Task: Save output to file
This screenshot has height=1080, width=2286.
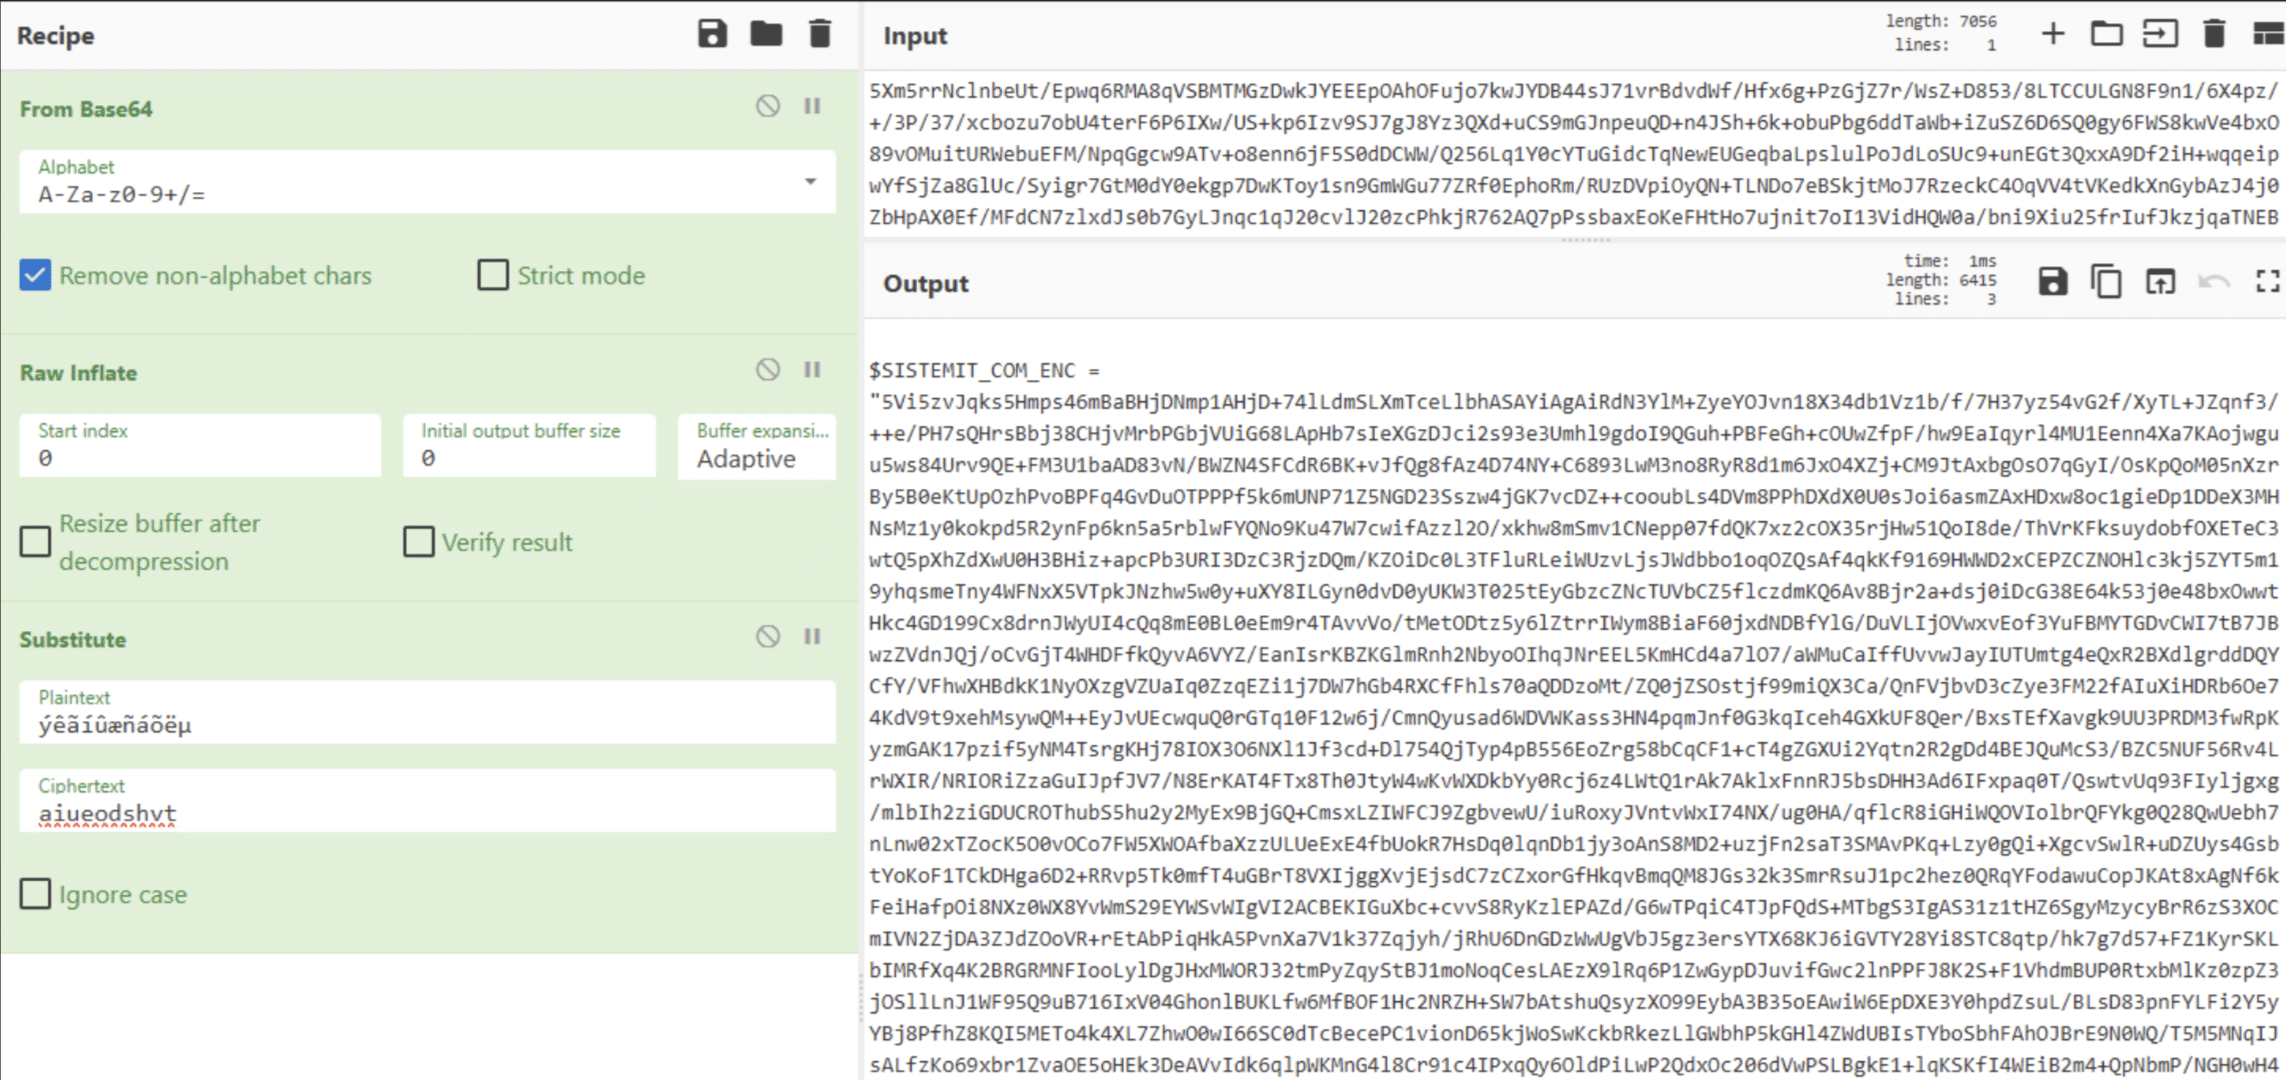Action: click(x=2052, y=282)
